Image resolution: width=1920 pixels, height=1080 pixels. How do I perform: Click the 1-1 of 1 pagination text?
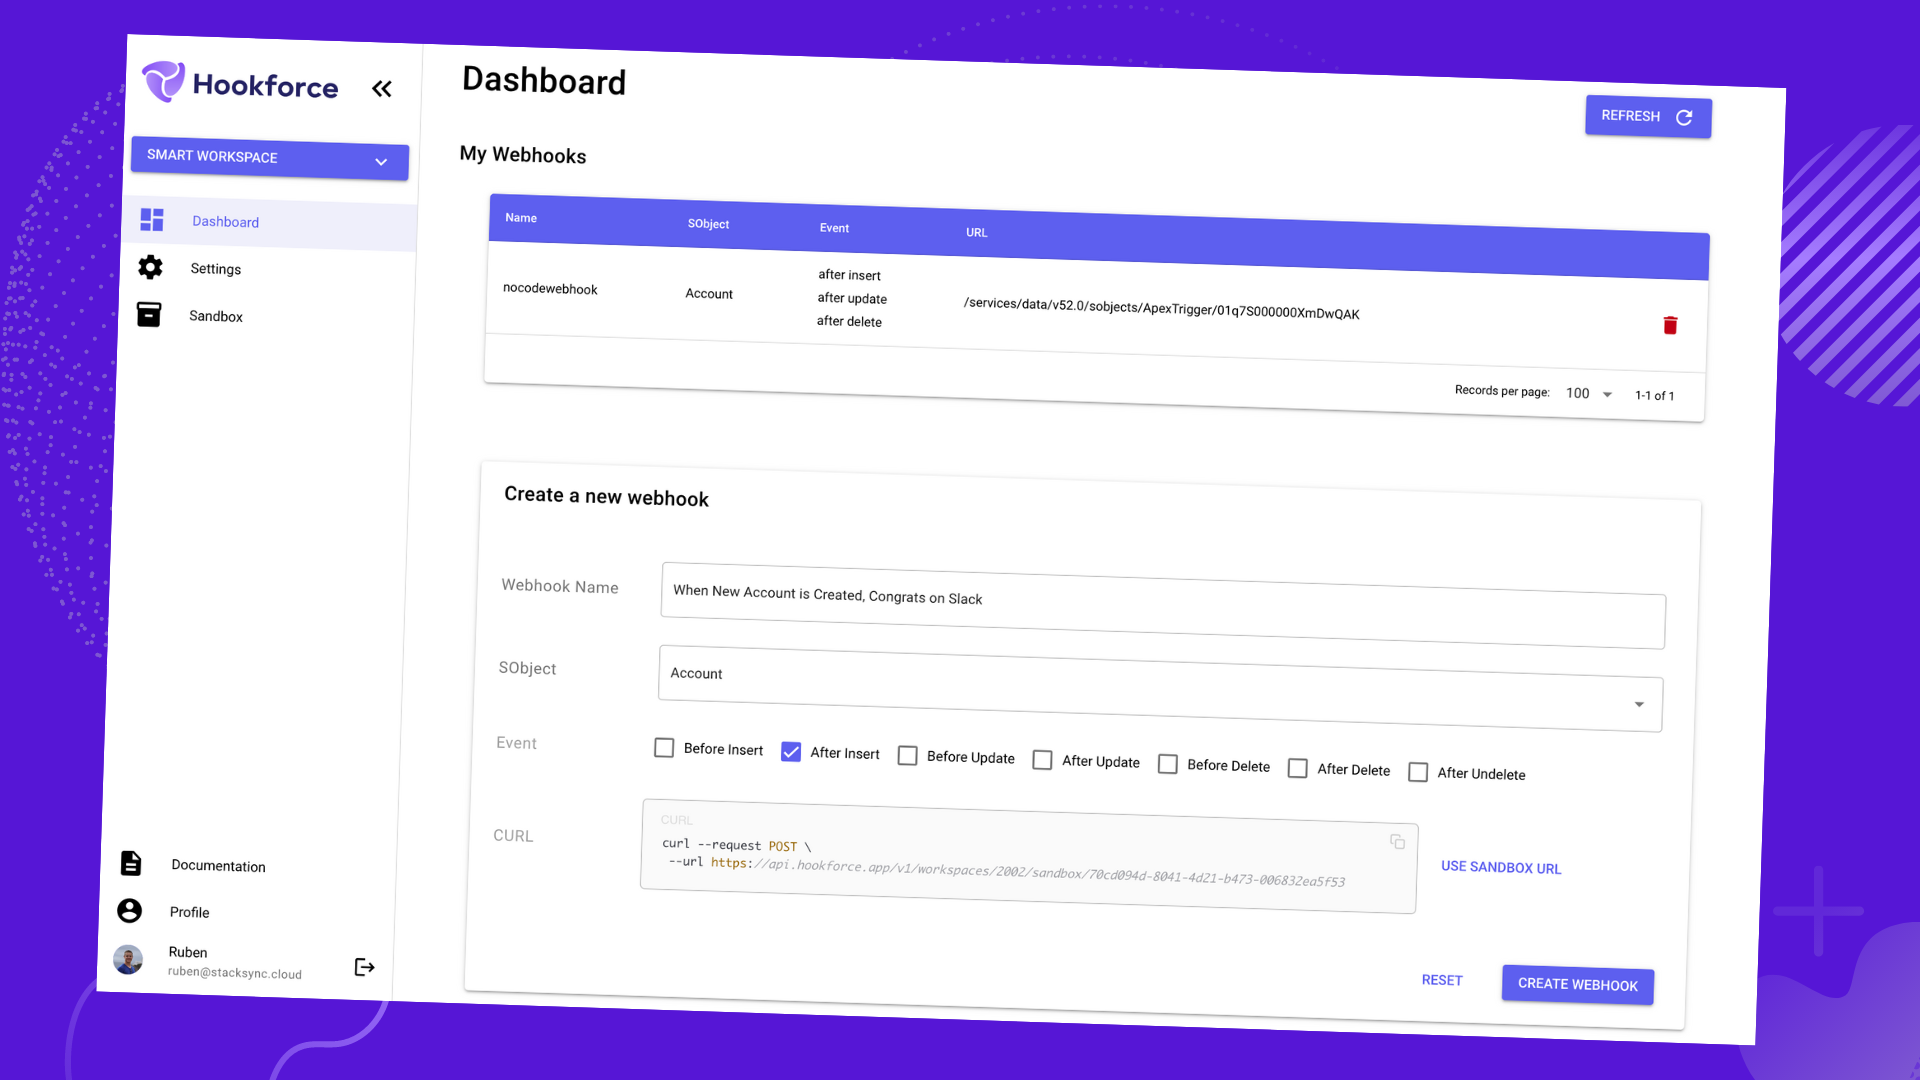click(1654, 396)
